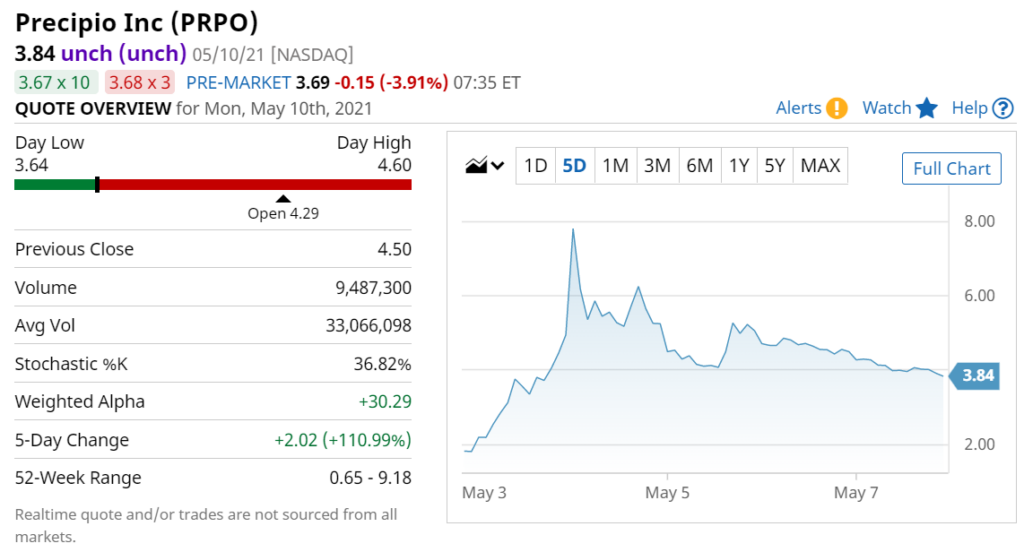The height and width of the screenshot is (552, 1024).
Task: Click the red ask 3.68 x 3 box
Action: 140,82
